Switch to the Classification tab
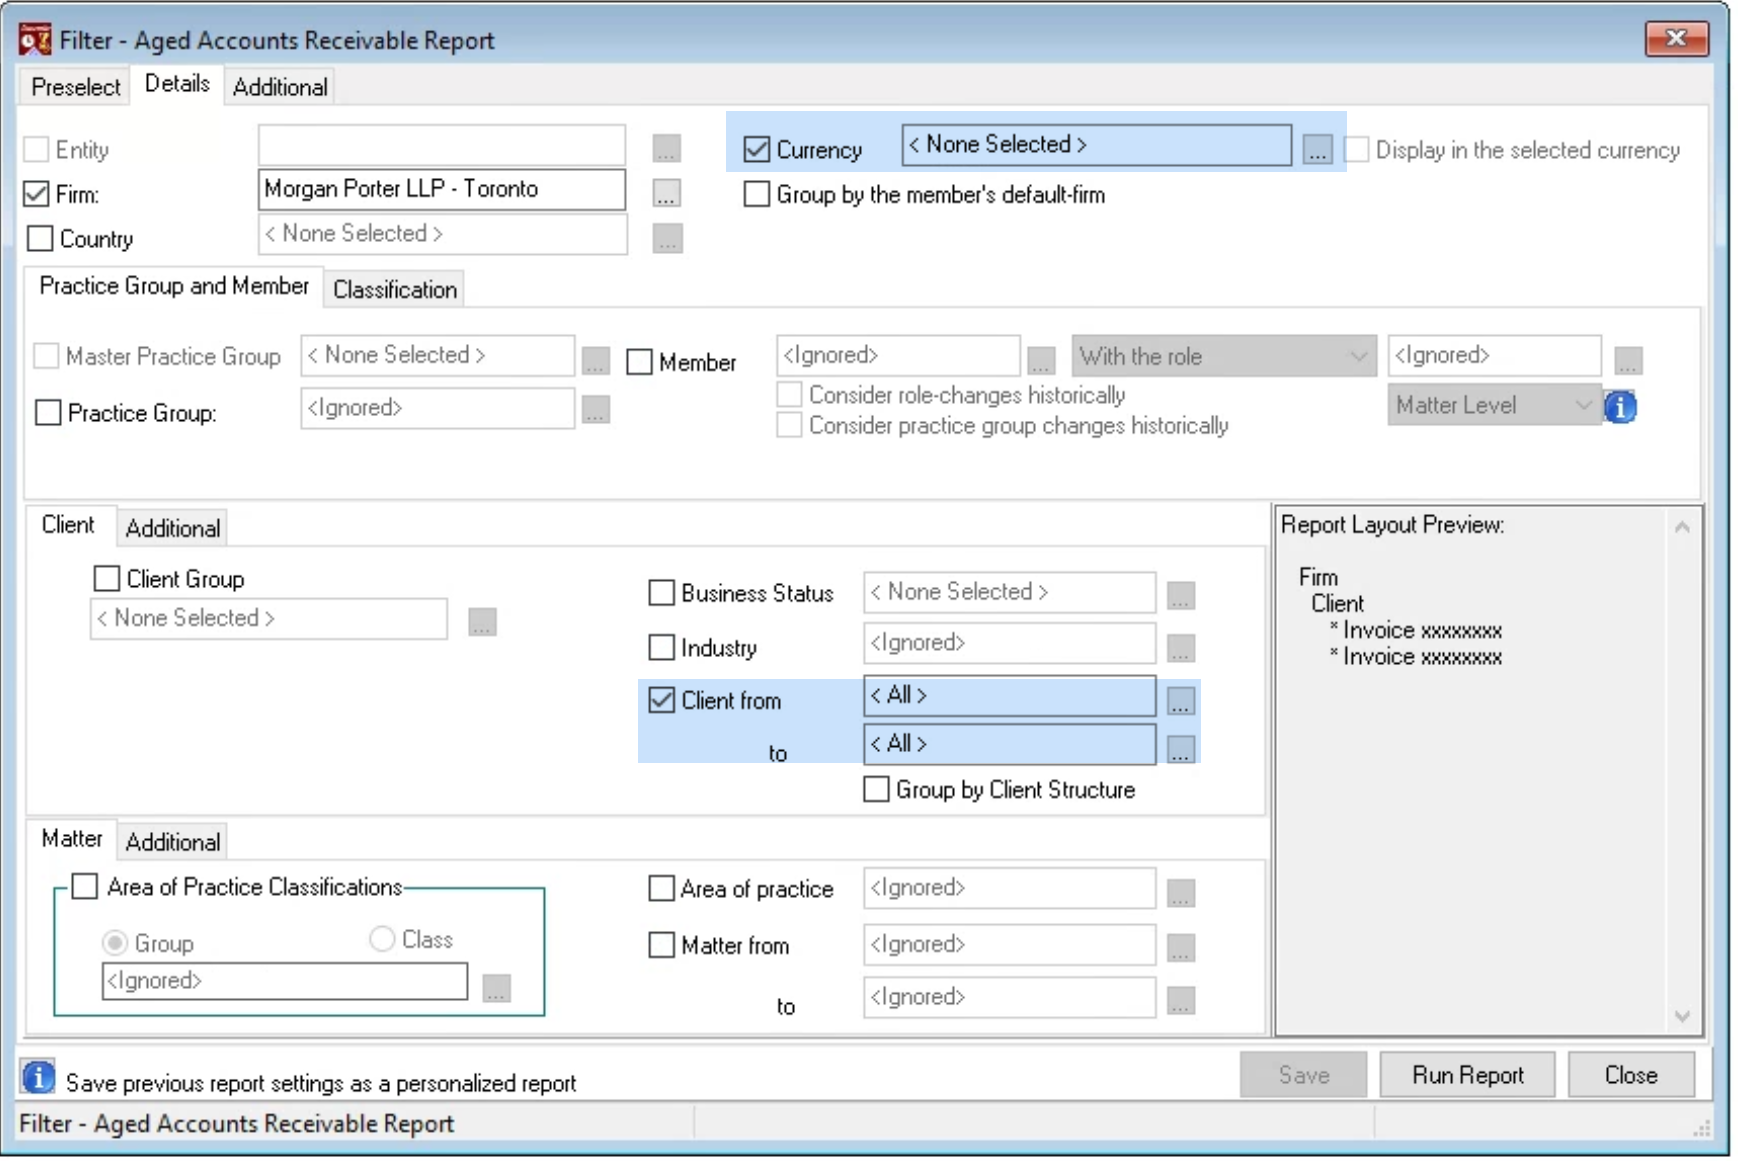 coord(395,289)
